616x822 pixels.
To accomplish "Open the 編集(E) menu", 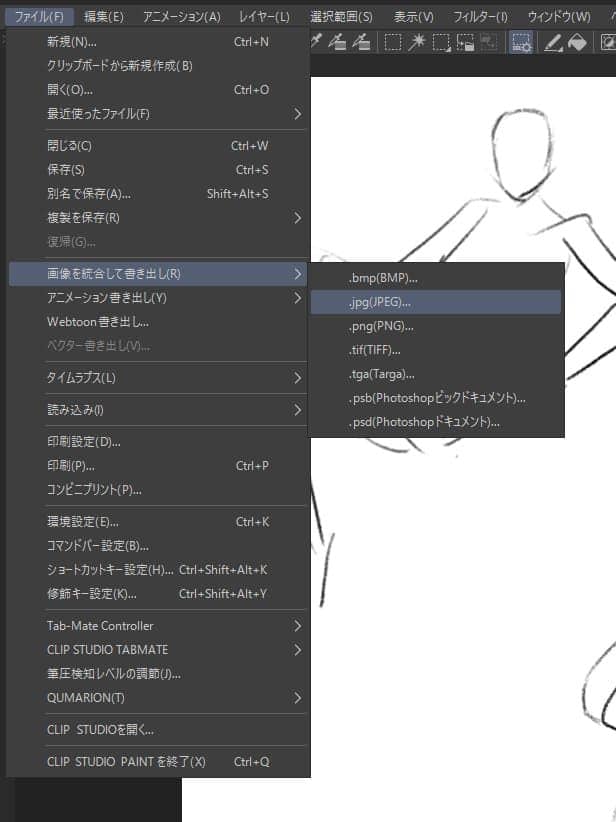I will (x=104, y=17).
